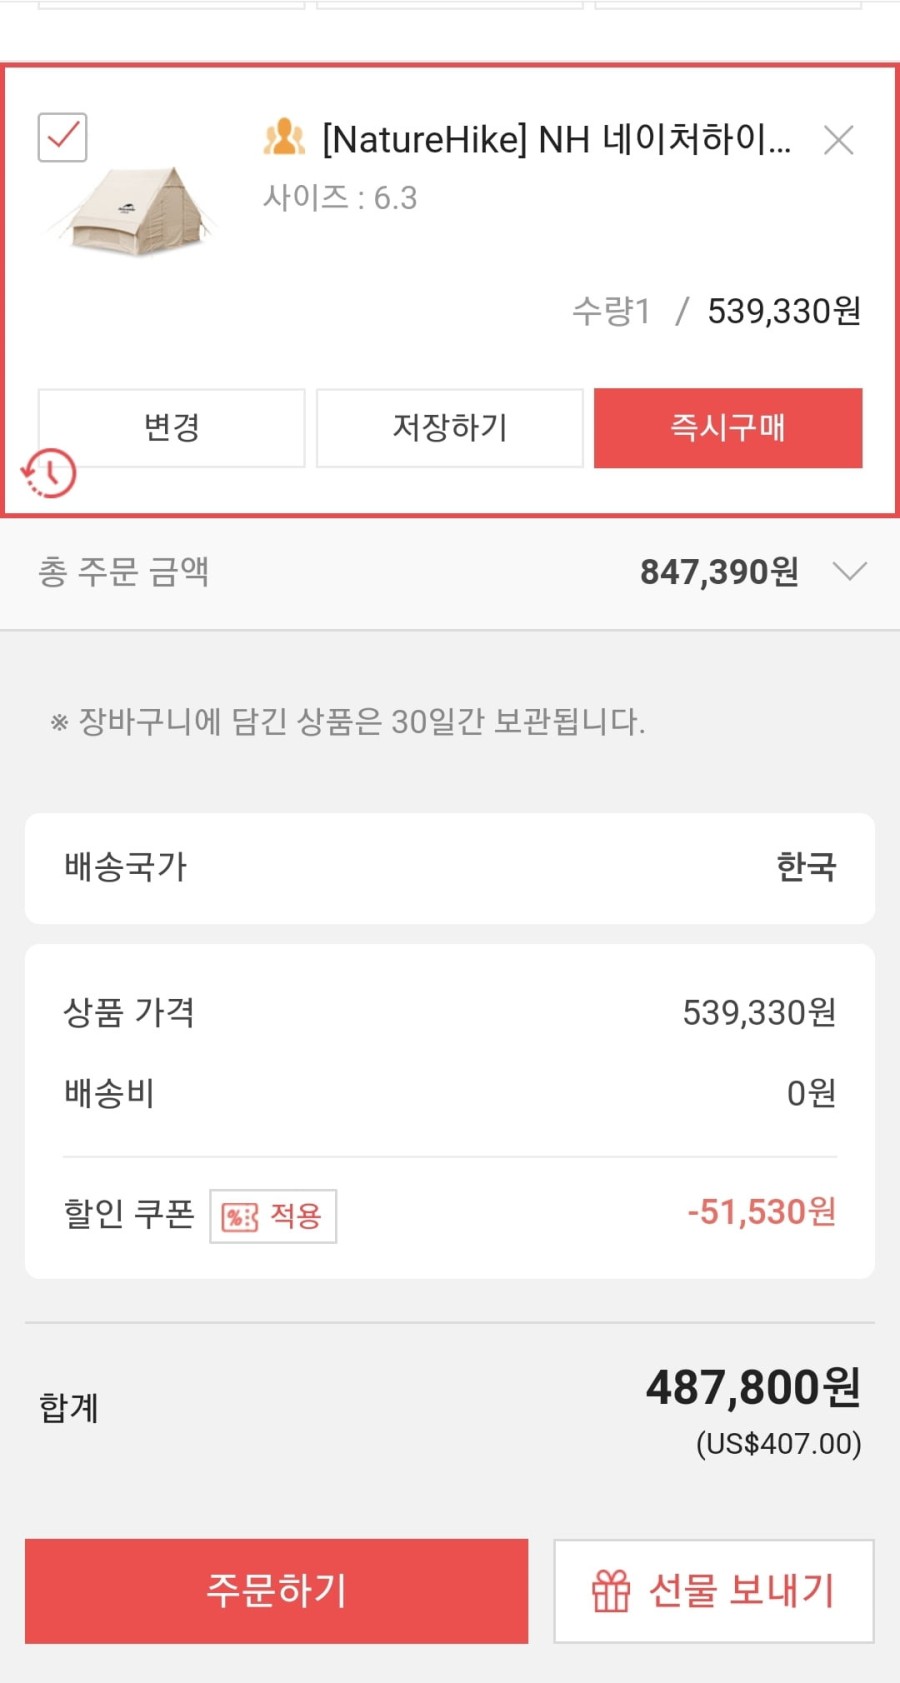Tap the discount amount -51,530원
The width and height of the screenshot is (900, 1683).
(x=761, y=1212)
